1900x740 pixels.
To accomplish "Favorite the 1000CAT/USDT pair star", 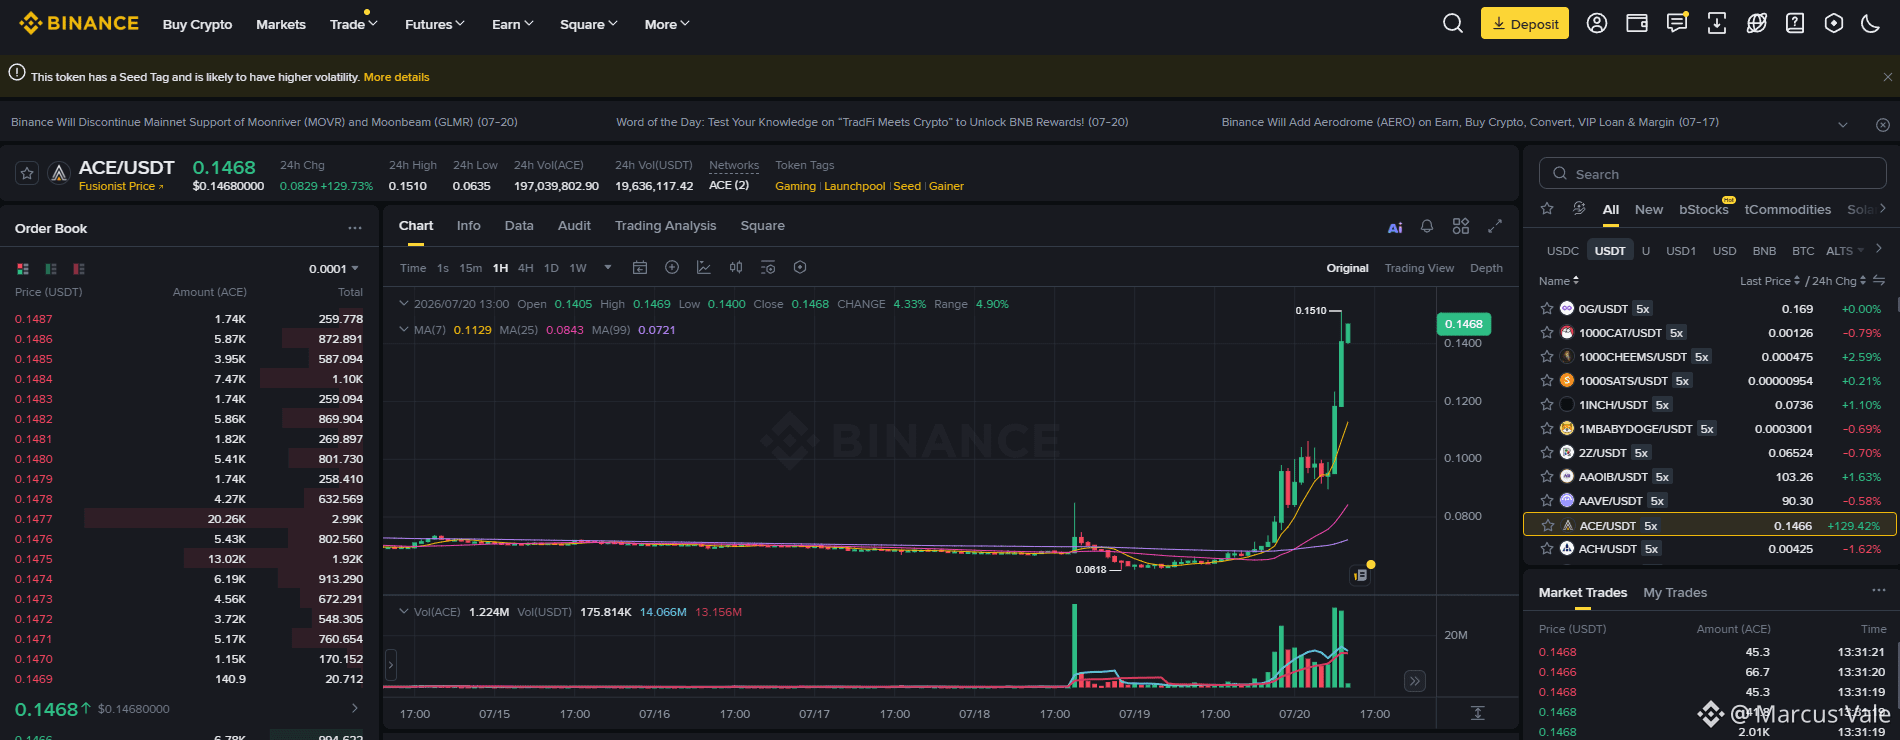I will pyautogui.click(x=1547, y=332).
